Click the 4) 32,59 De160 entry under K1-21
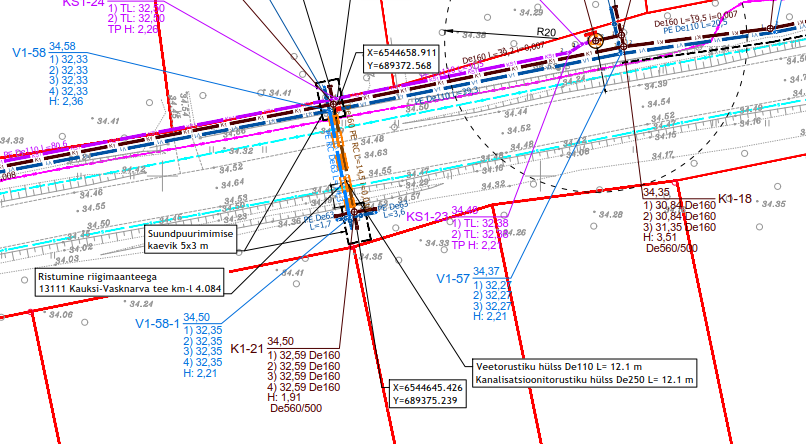Image resolution: width=806 pixels, height=444 pixels. [x=303, y=387]
